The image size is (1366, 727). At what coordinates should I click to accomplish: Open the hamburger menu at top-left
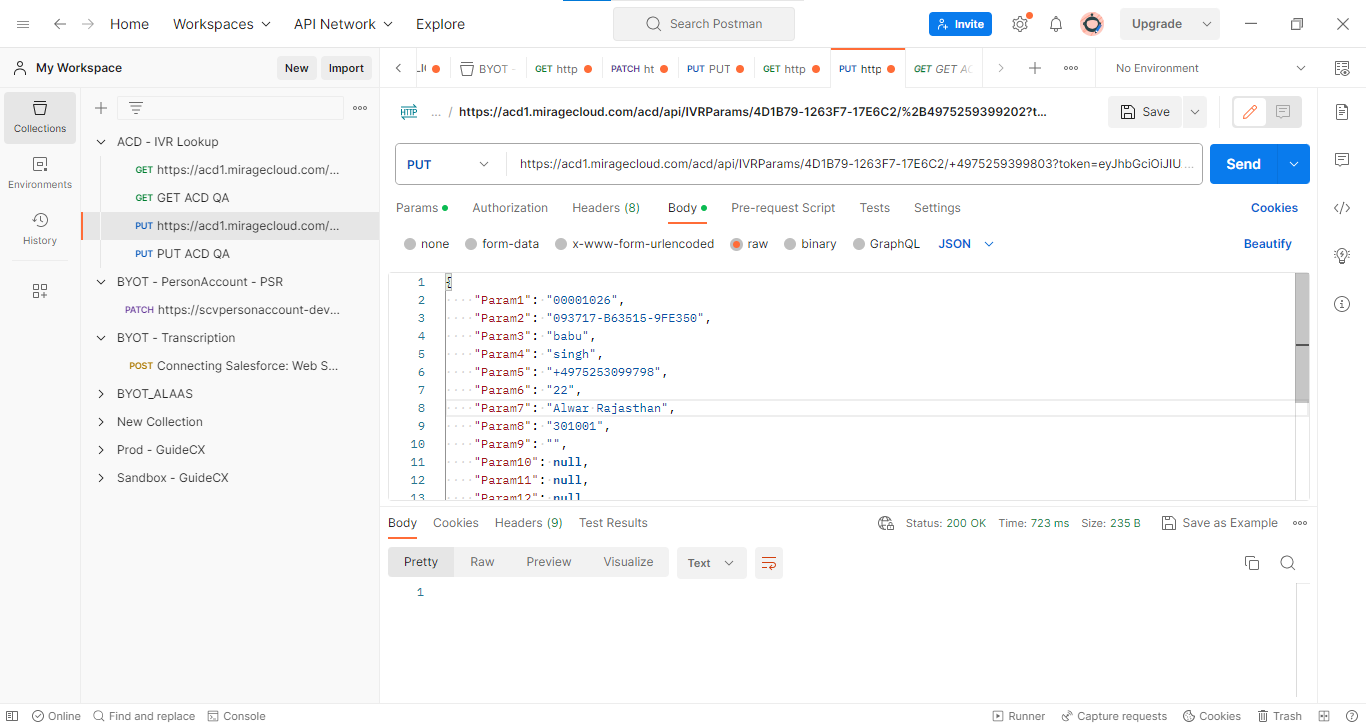coord(23,24)
